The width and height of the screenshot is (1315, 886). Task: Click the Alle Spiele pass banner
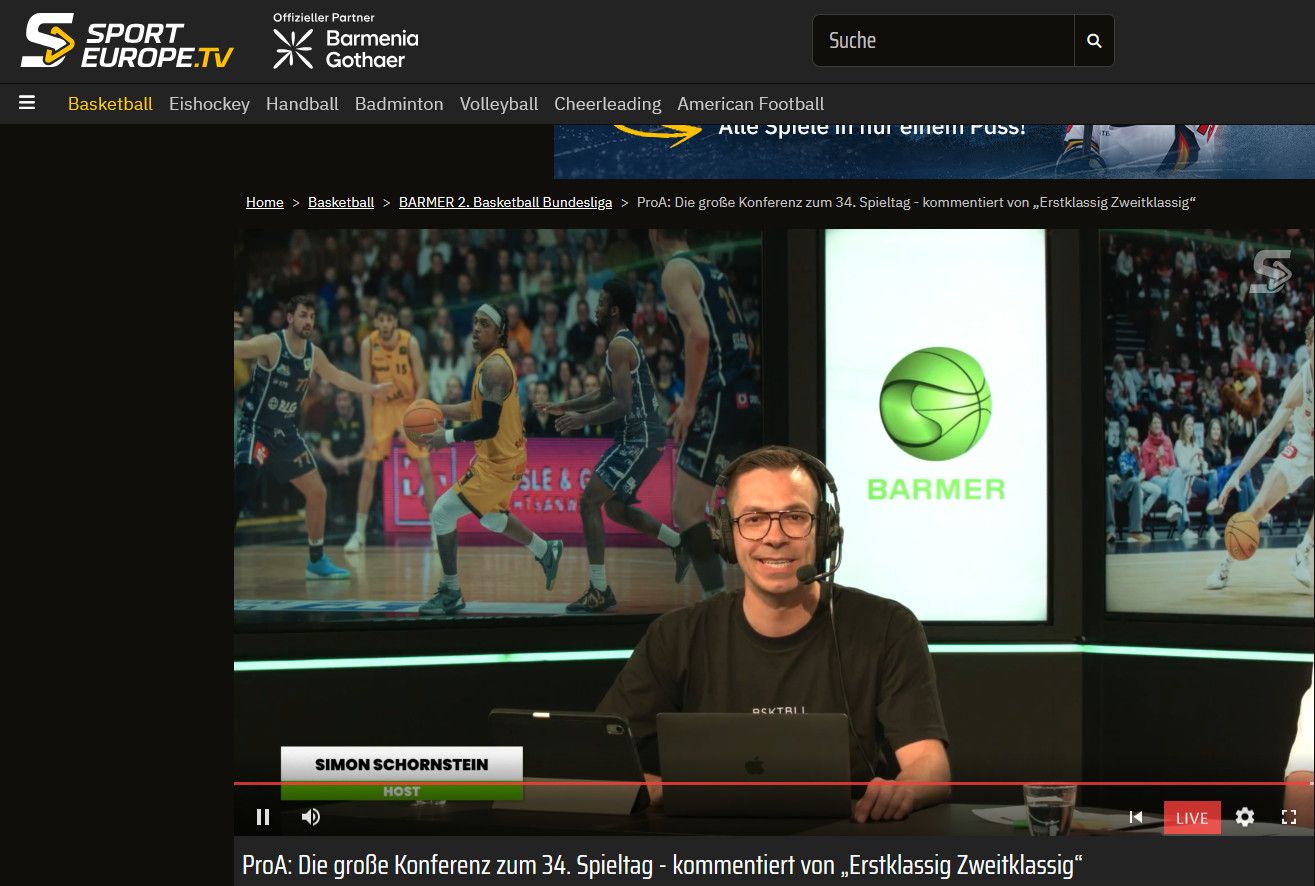click(934, 152)
